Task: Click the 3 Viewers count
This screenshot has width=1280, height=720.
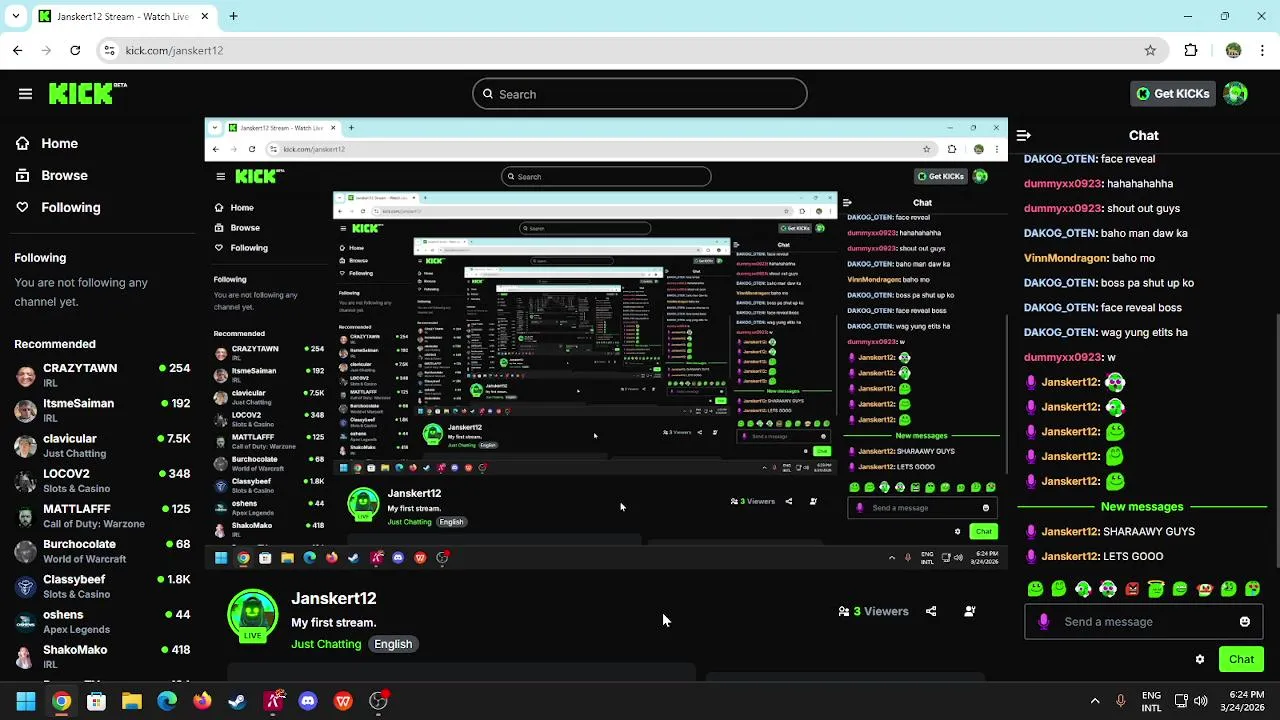Action: [x=873, y=611]
